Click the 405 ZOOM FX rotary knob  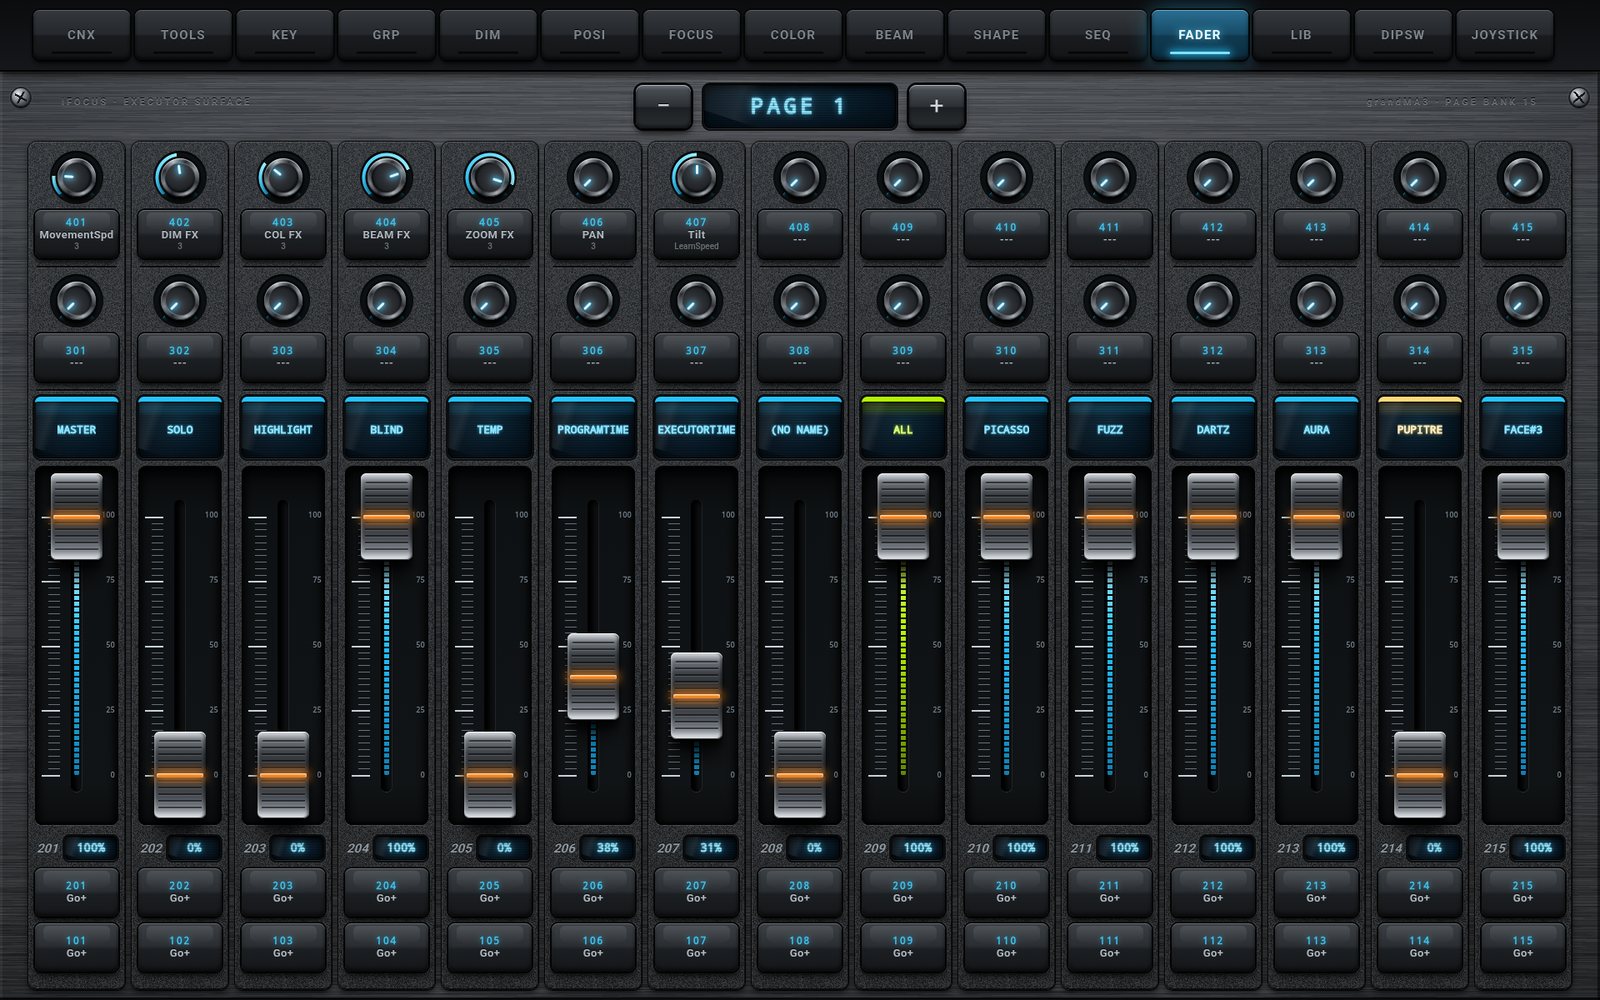click(x=489, y=178)
